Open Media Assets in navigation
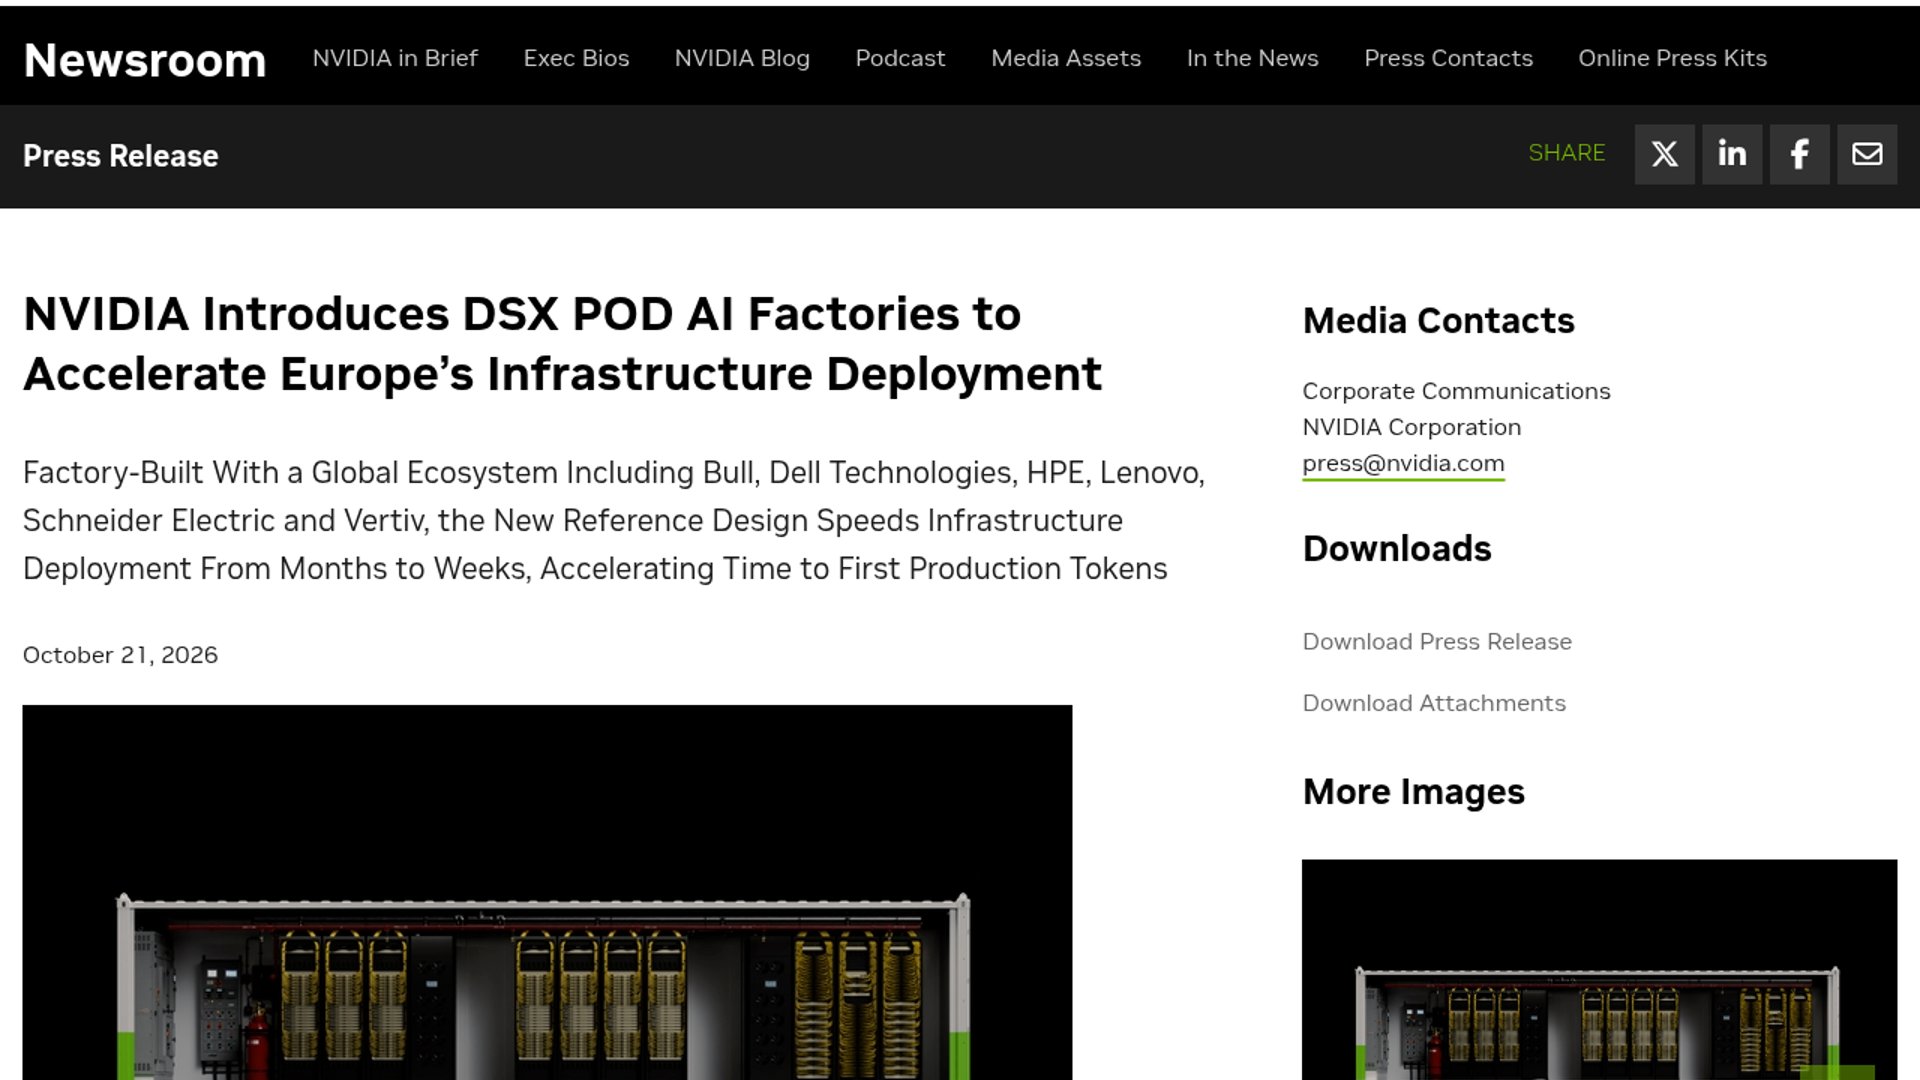Image resolution: width=1920 pixels, height=1080 pixels. point(1066,58)
